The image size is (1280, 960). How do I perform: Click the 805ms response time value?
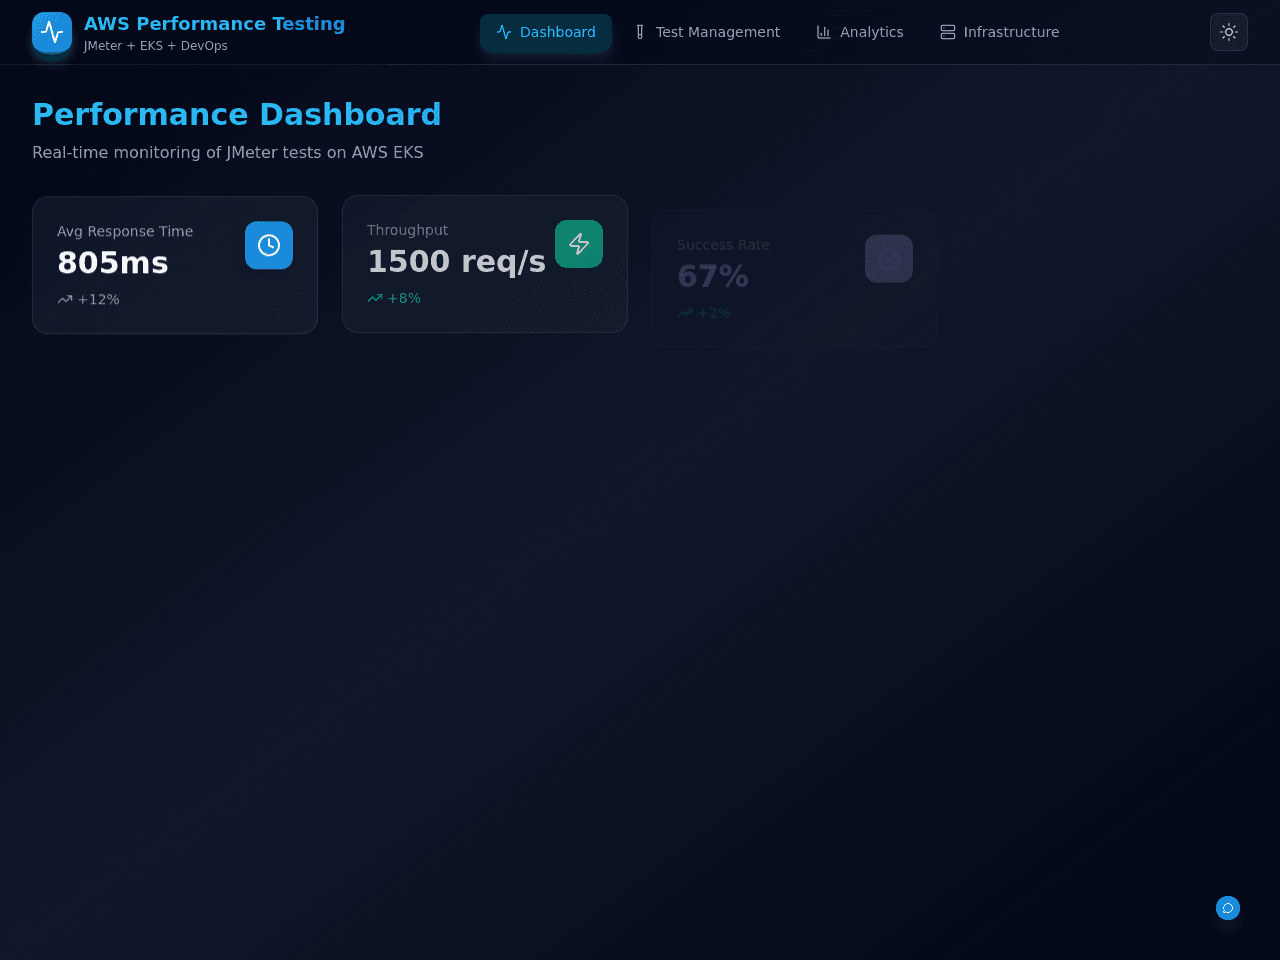click(113, 263)
